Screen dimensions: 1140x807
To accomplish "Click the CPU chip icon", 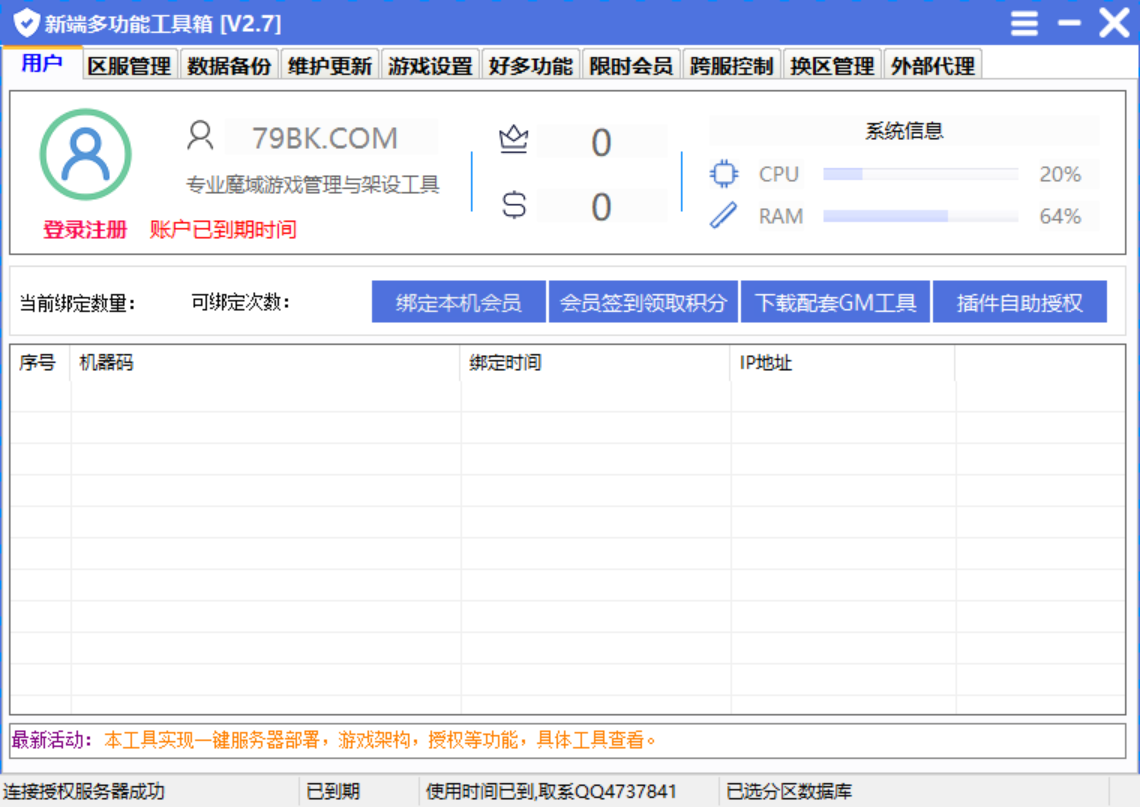I will [x=723, y=174].
